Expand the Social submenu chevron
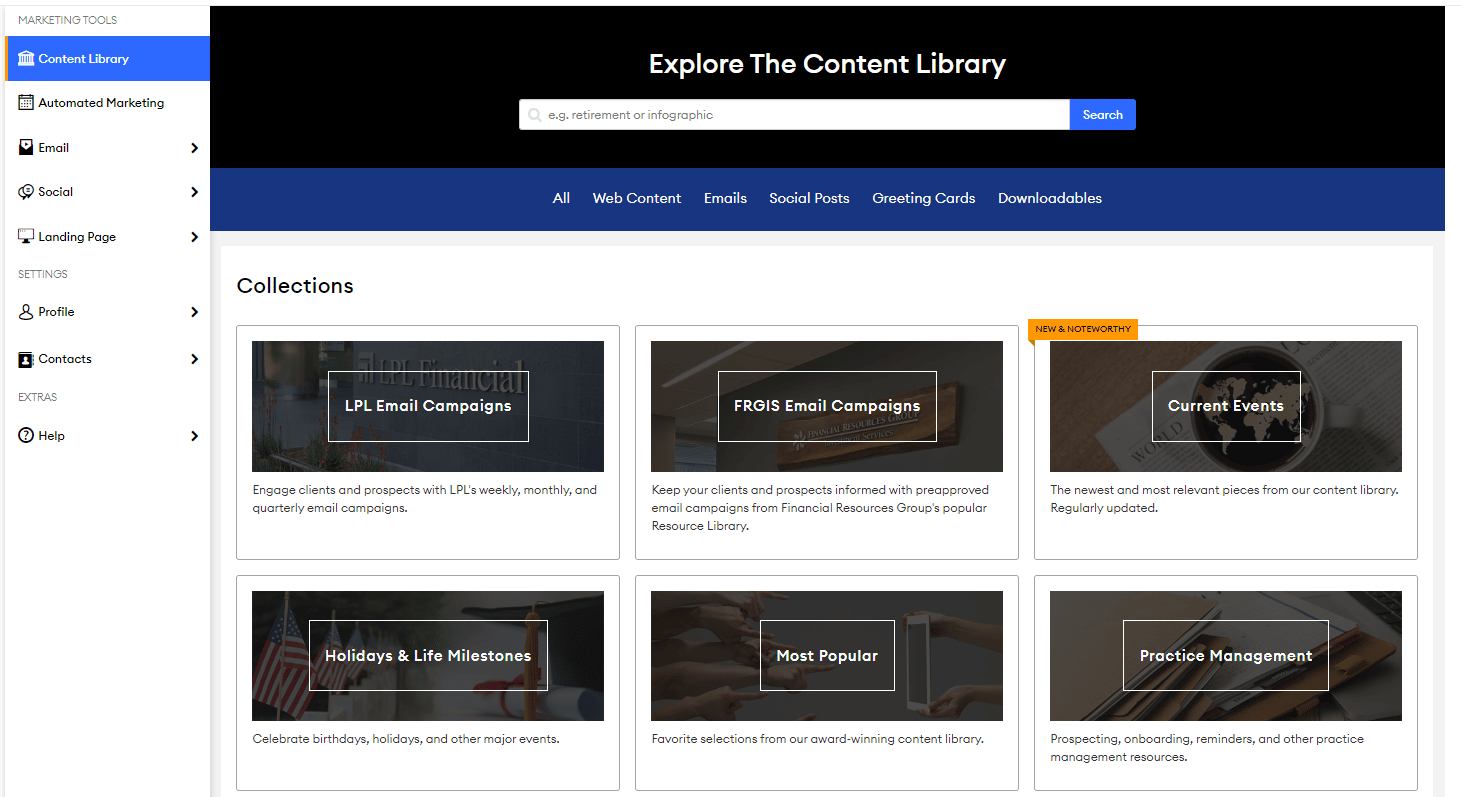Screen dimensions: 1461x797 click(x=194, y=192)
